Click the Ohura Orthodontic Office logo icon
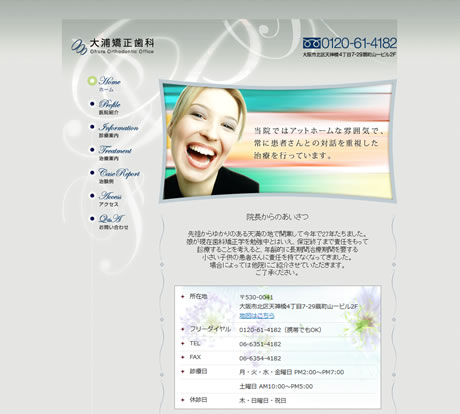Viewport: 460px width, 414px height. (x=79, y=46)
